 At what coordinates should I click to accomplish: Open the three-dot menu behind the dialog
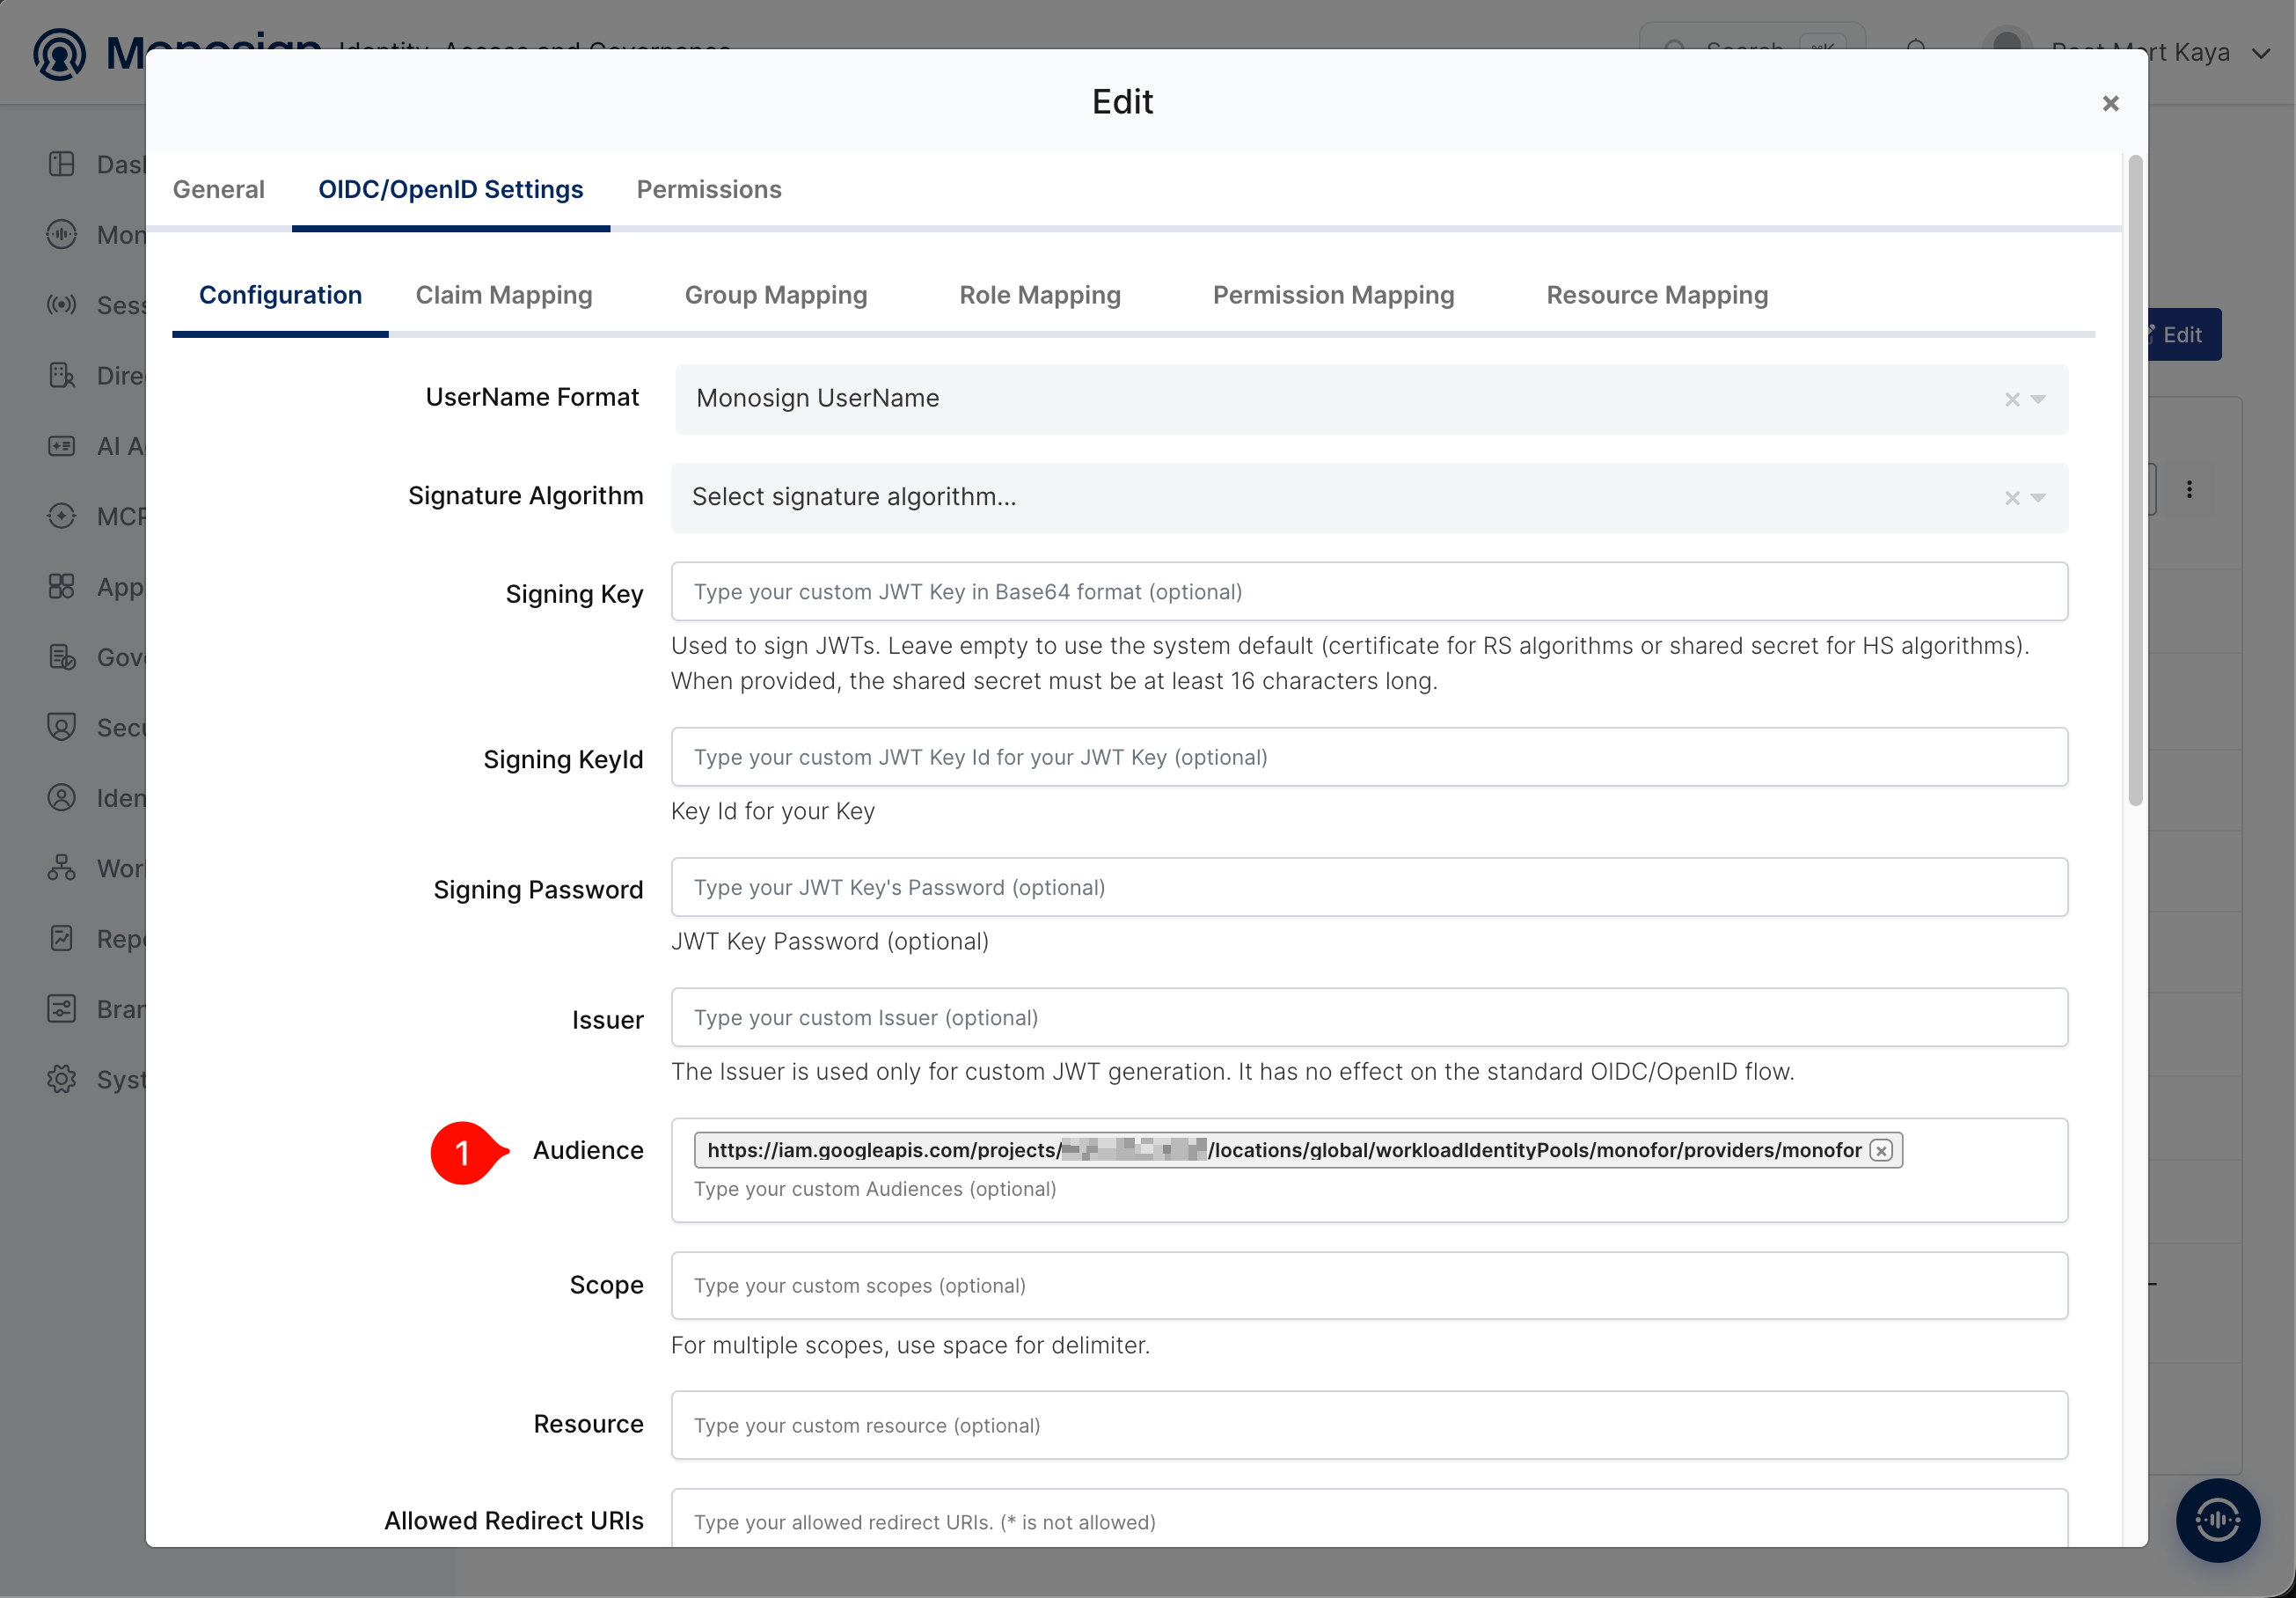point(2189,489)
